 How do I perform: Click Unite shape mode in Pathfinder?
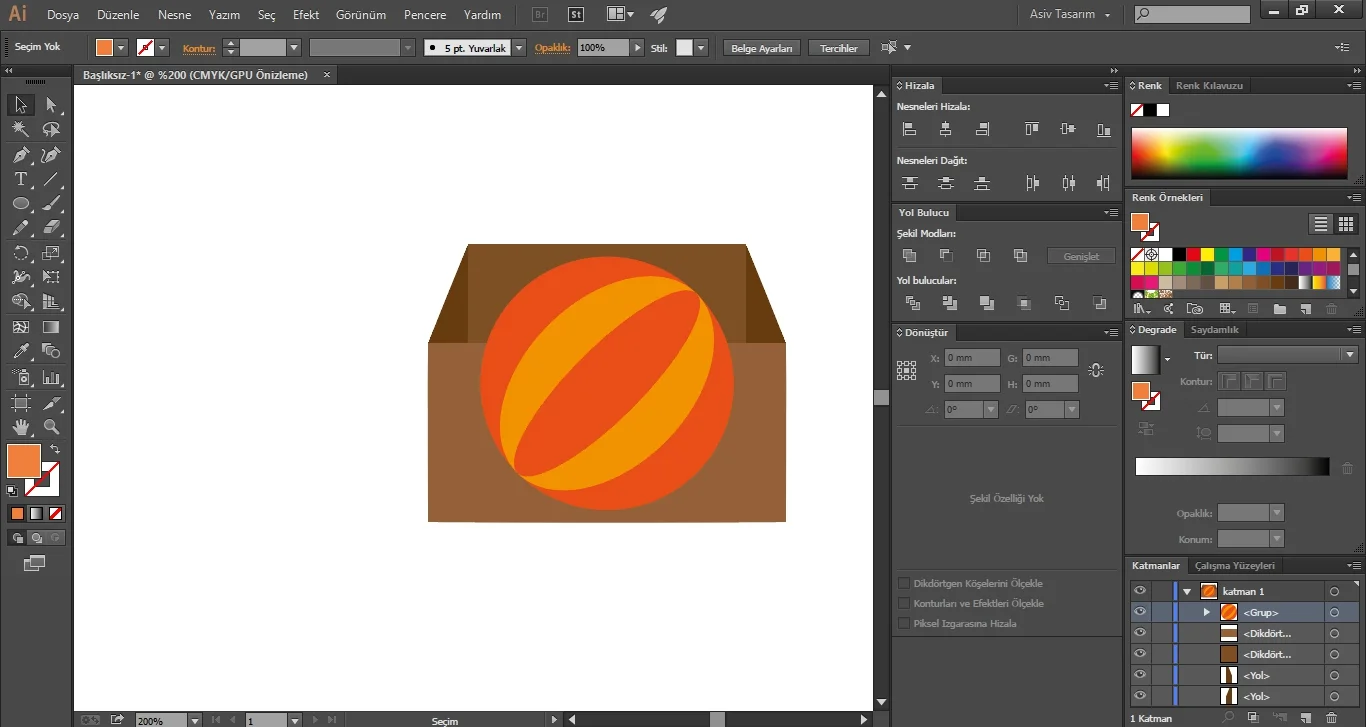click(x=909, y=256)
